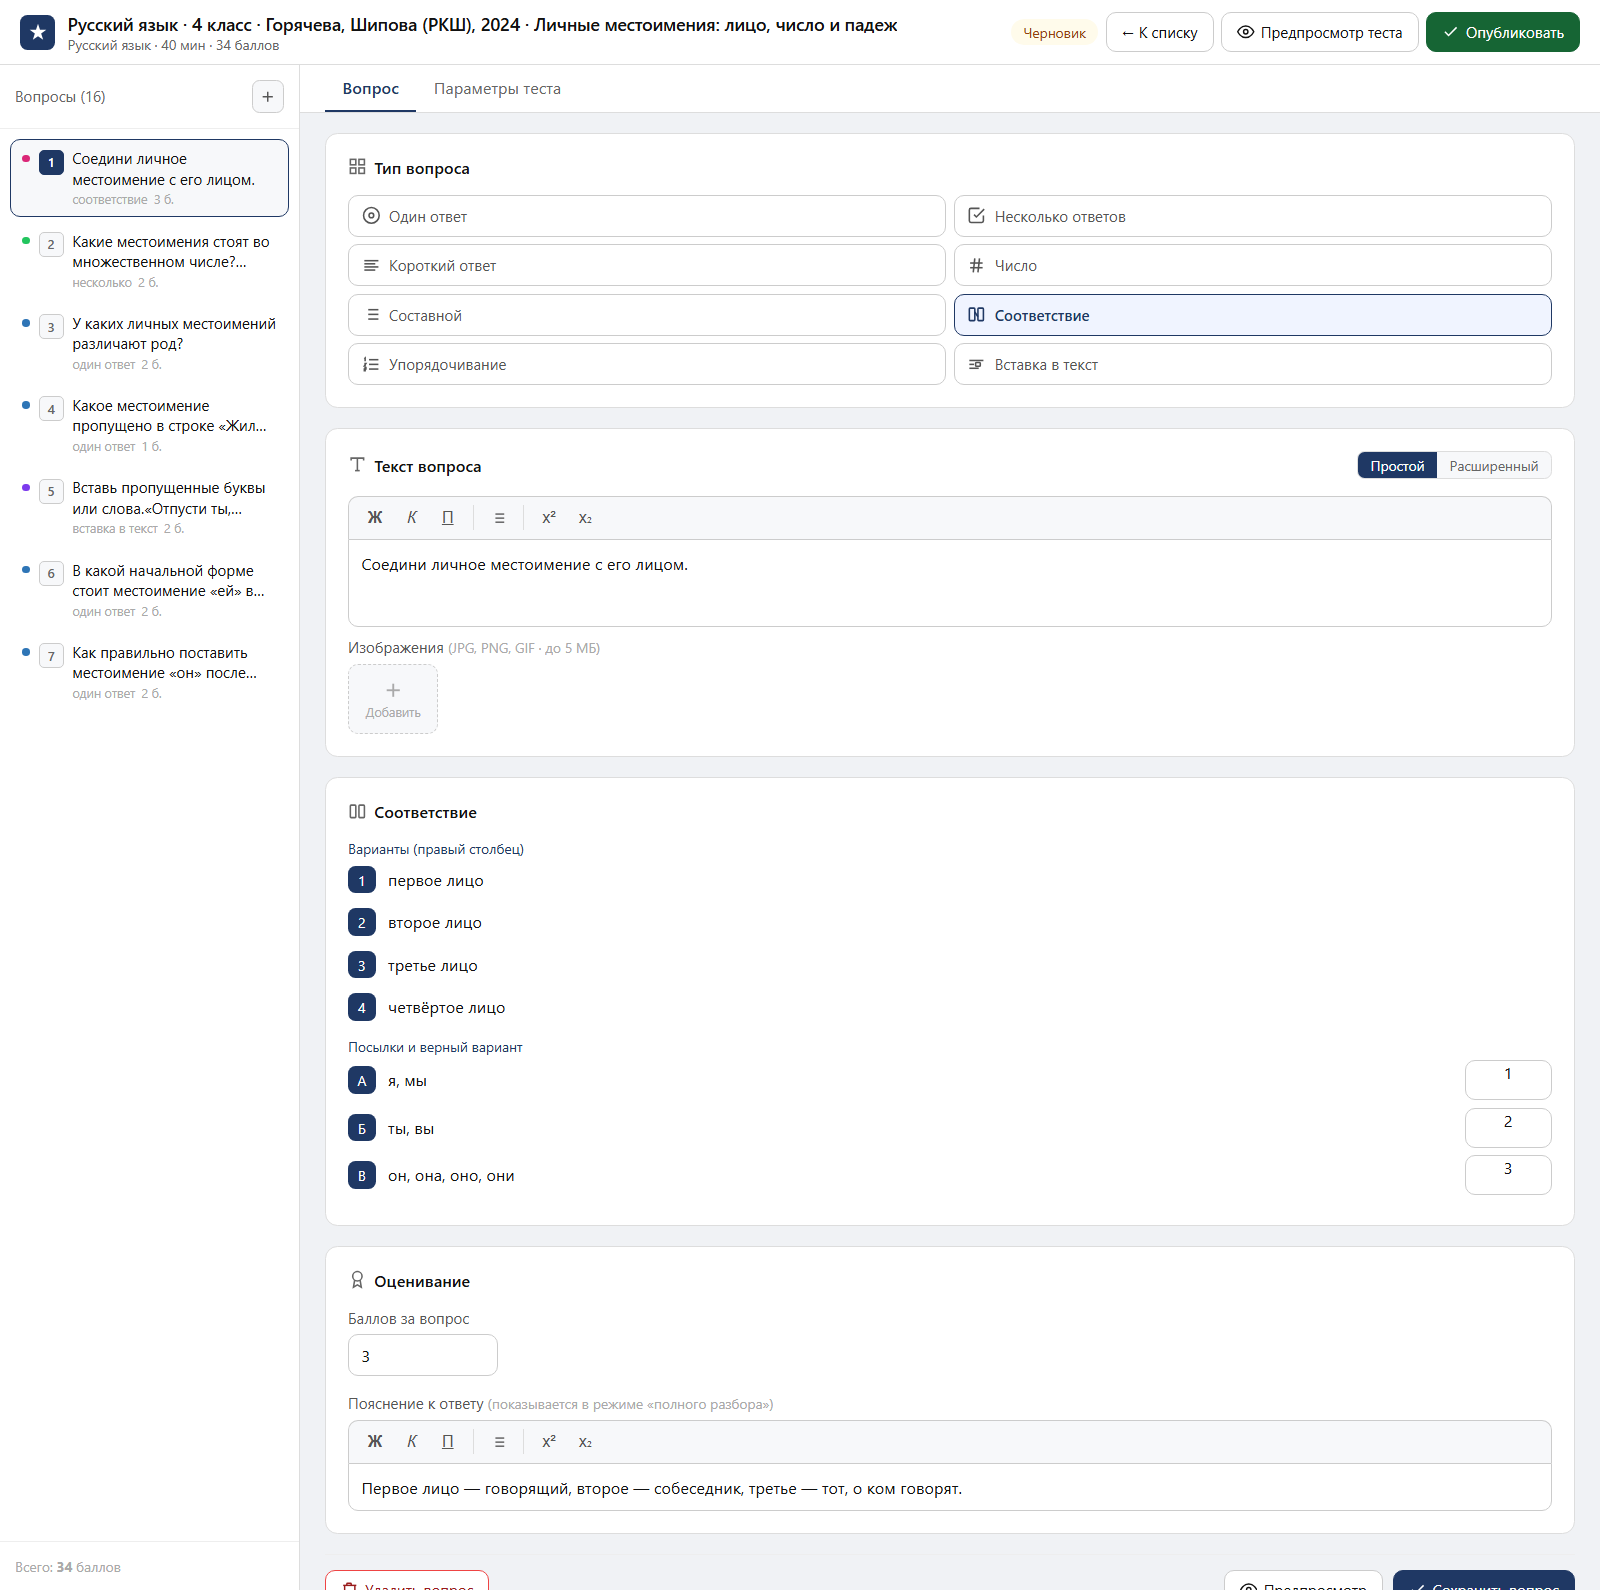
Task: Open the Вопрос tab
Action: (371, 89)
